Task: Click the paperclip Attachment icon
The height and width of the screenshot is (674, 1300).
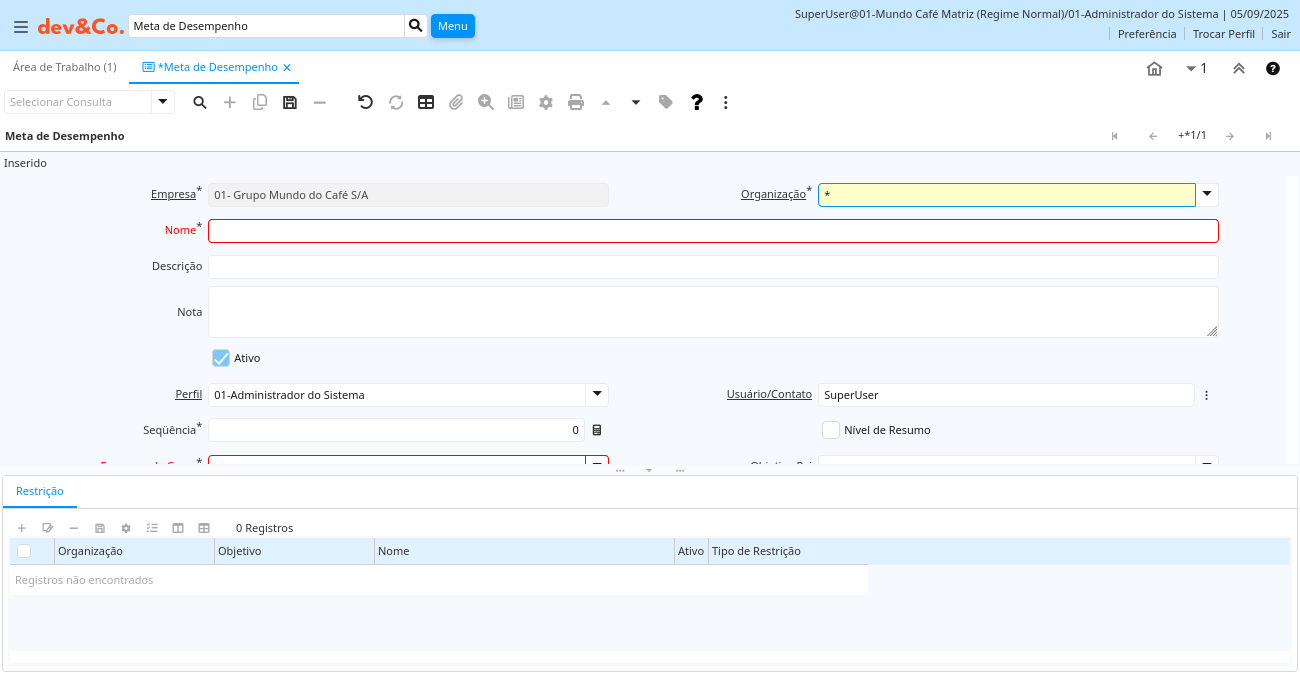Action: pyautogui.click(x=456, y=102)
